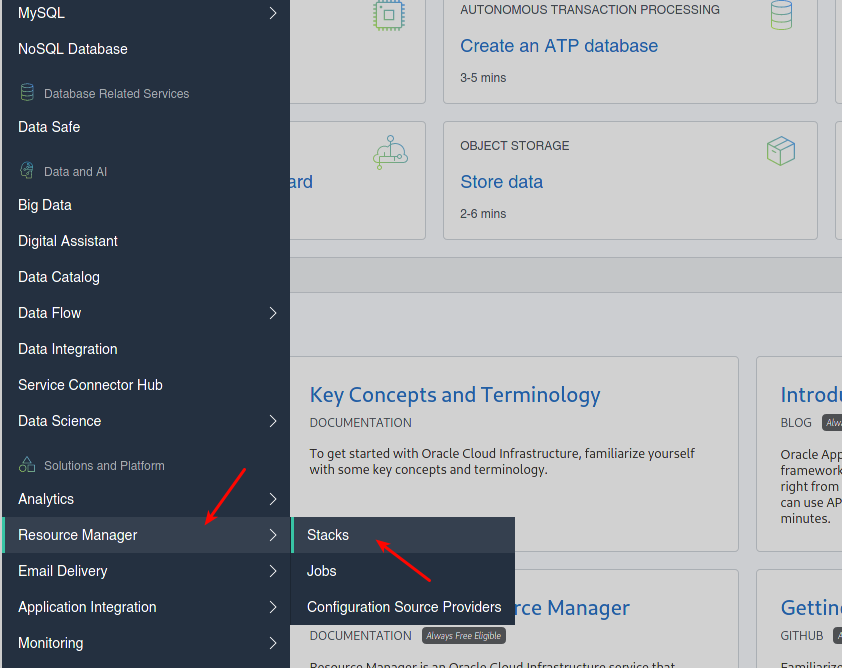
Task: Click the Key Concepts description paragraph
Action: point(502,461)
